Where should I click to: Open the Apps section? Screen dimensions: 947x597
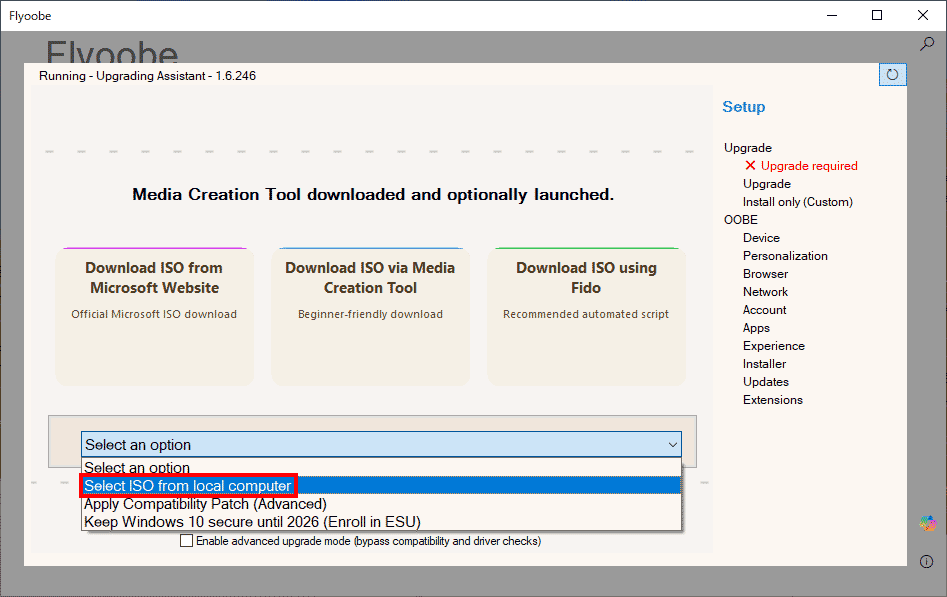pos(756,328)
